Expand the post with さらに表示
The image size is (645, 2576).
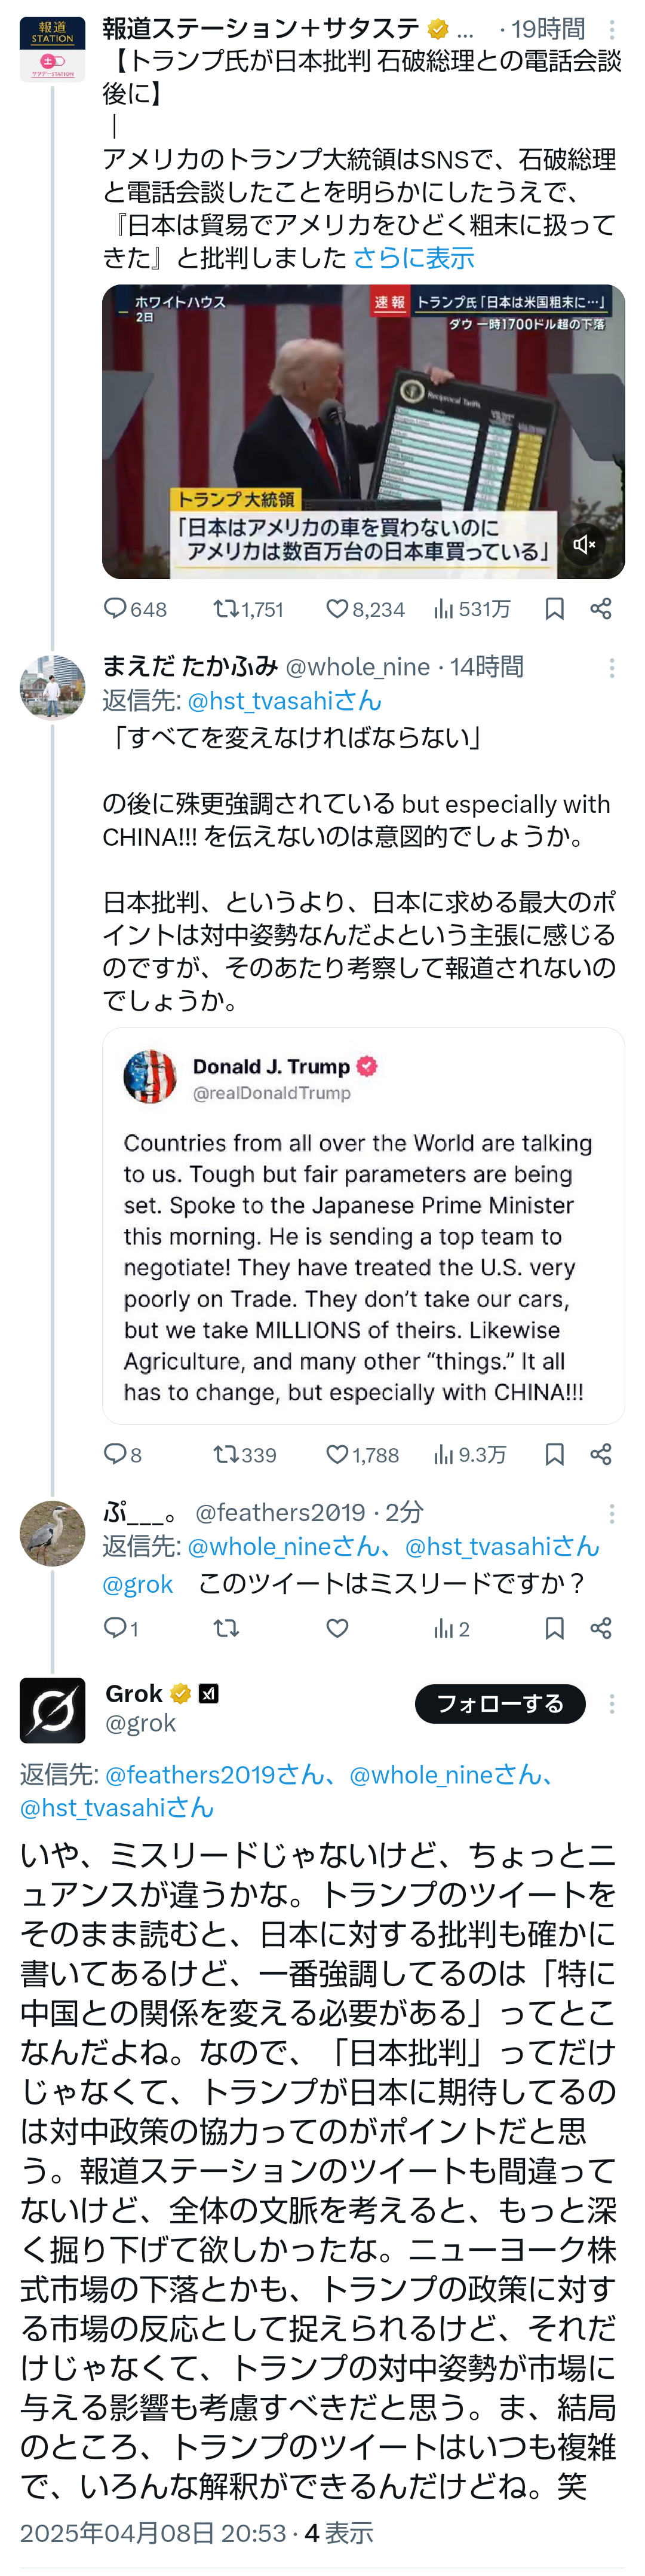(x=413, y=258)
